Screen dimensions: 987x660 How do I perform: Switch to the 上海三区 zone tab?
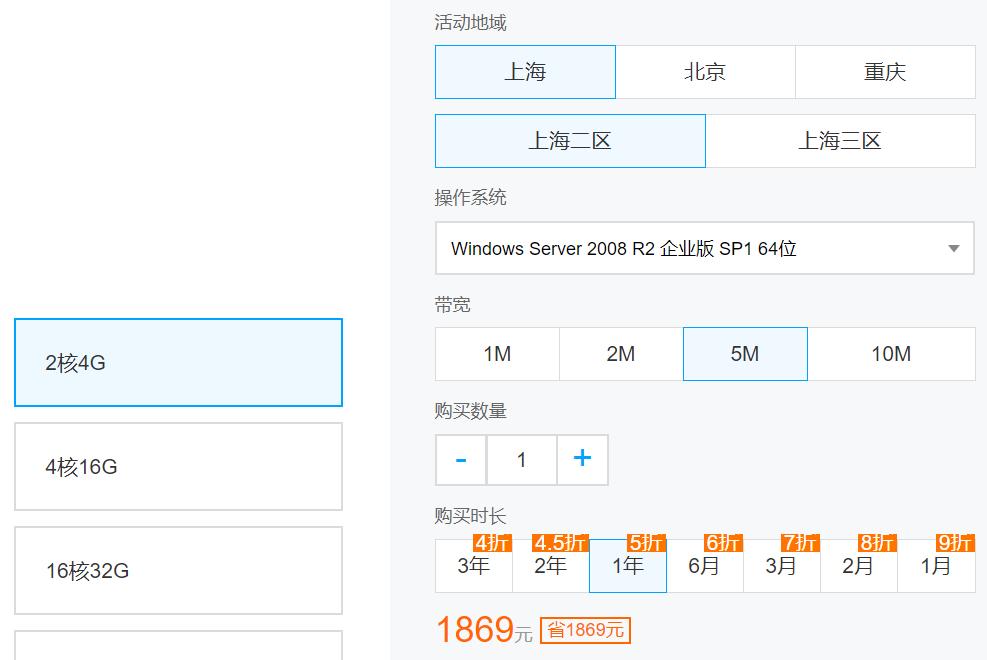(841, 140)
